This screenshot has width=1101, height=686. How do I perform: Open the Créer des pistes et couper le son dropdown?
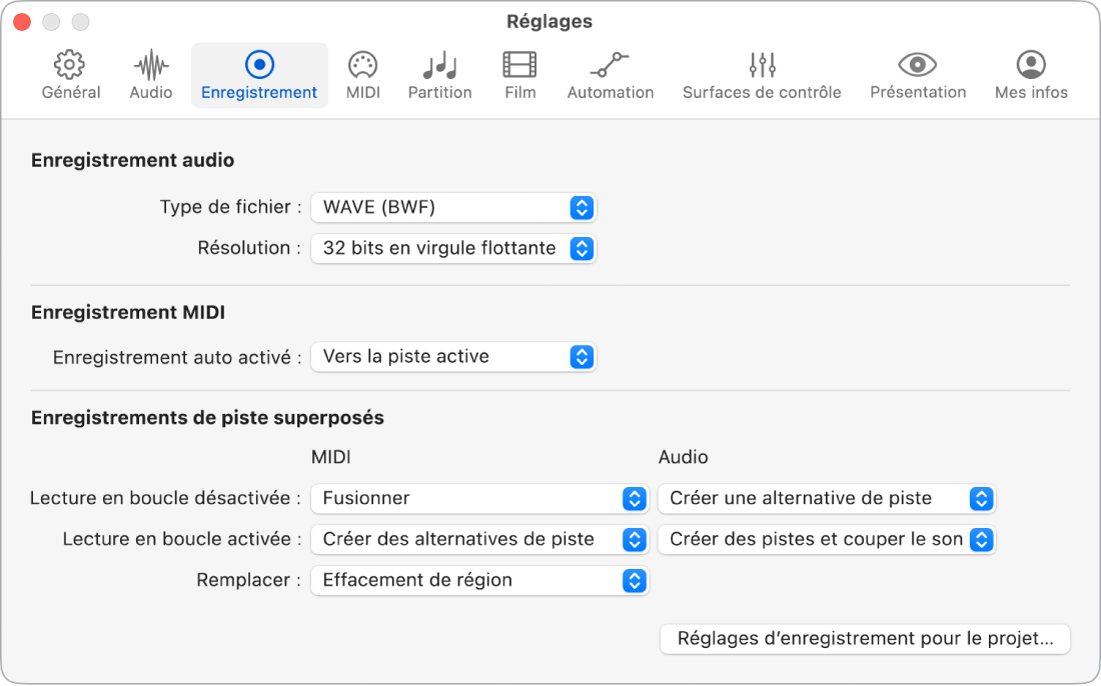pos(826,539)
